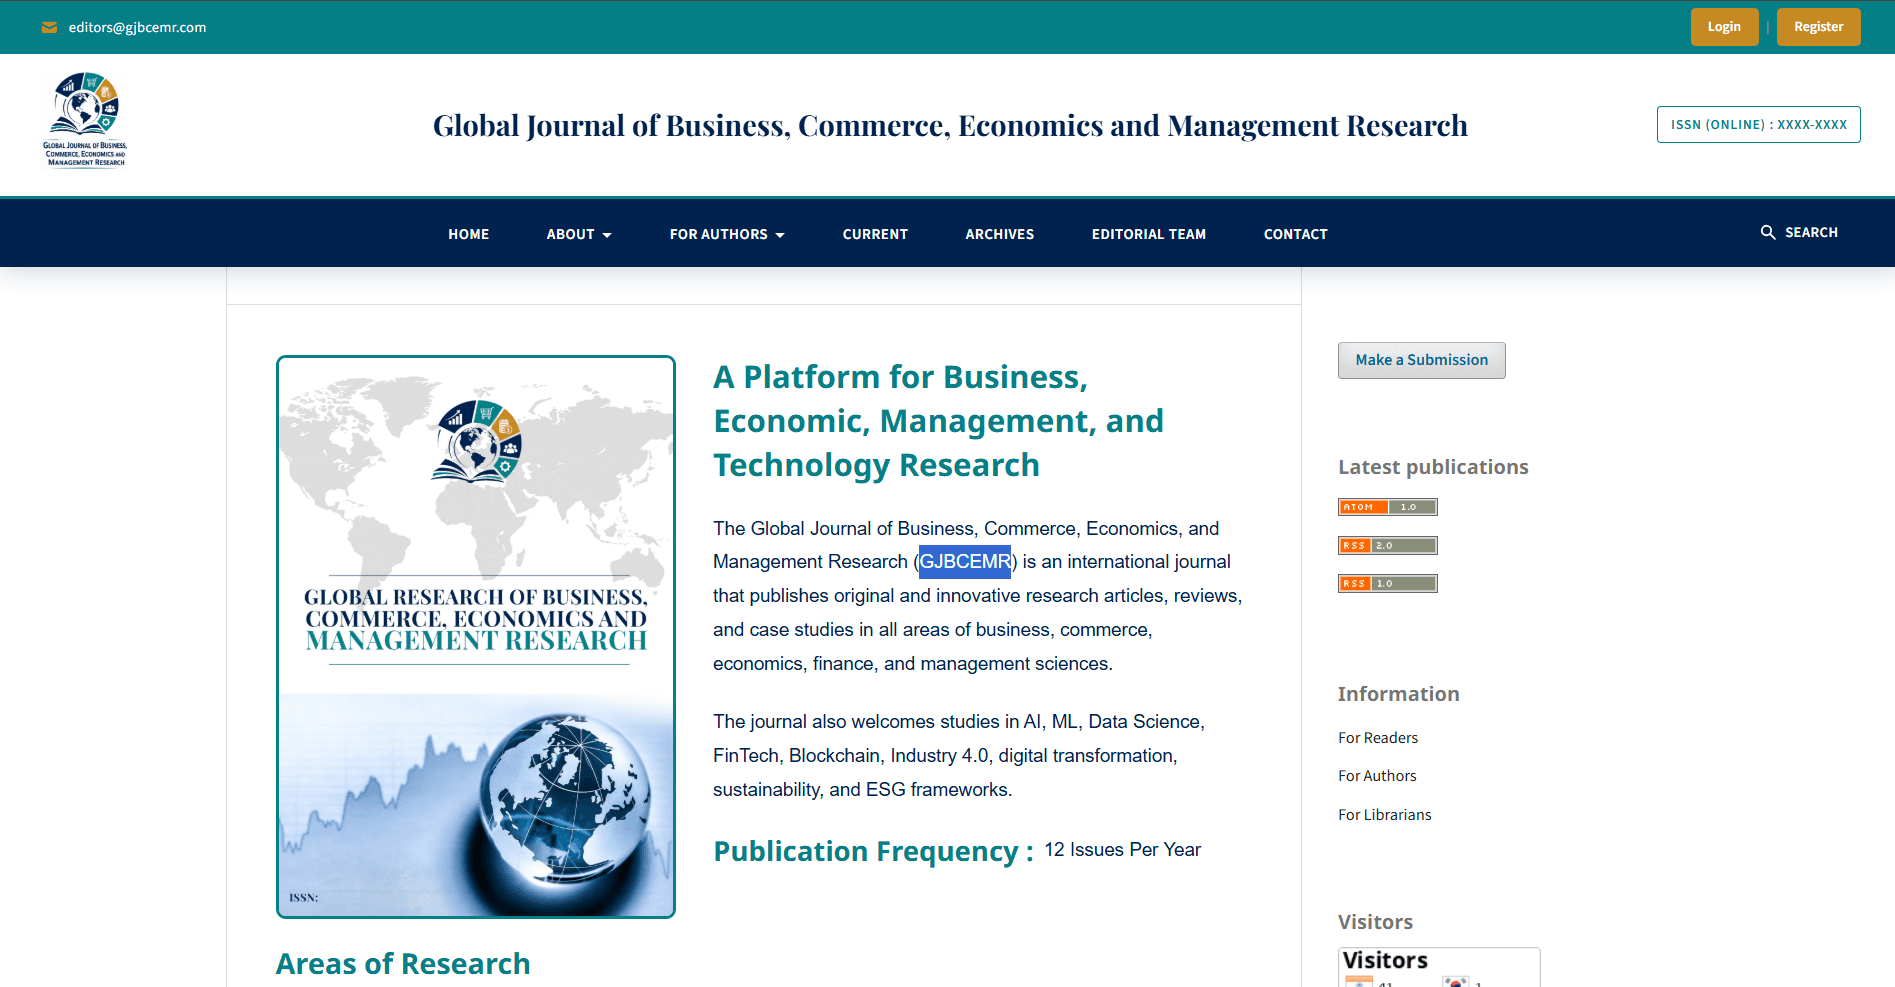Click the Publication Frequency heading
1895x987 pixels.
coord(873,851)
